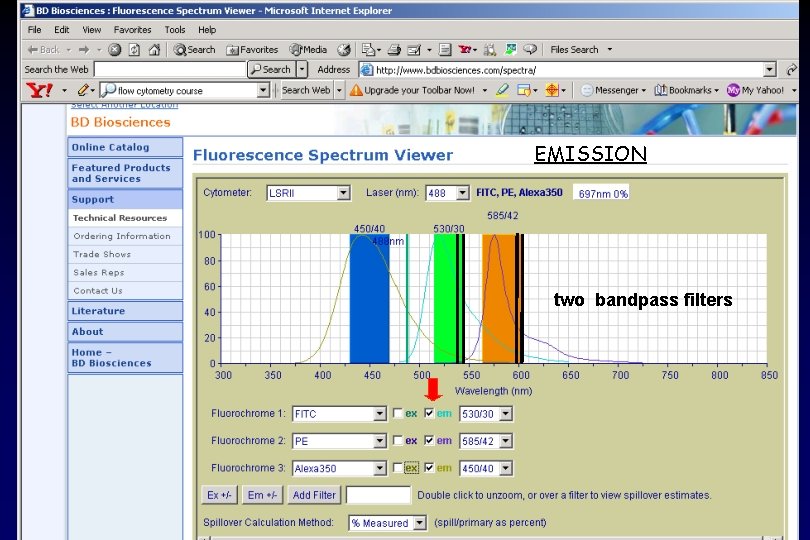
Task: Enable Alexa350 excitation 'ex' checkbox
Action: [x=397, y=468]
